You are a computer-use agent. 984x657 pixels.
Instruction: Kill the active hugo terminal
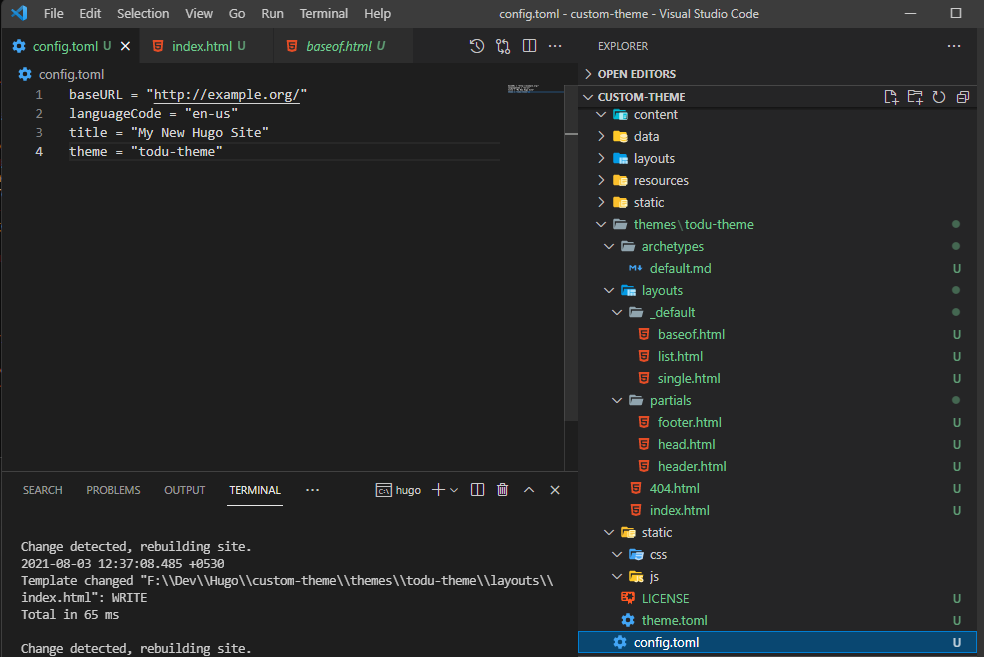(502, 489)
